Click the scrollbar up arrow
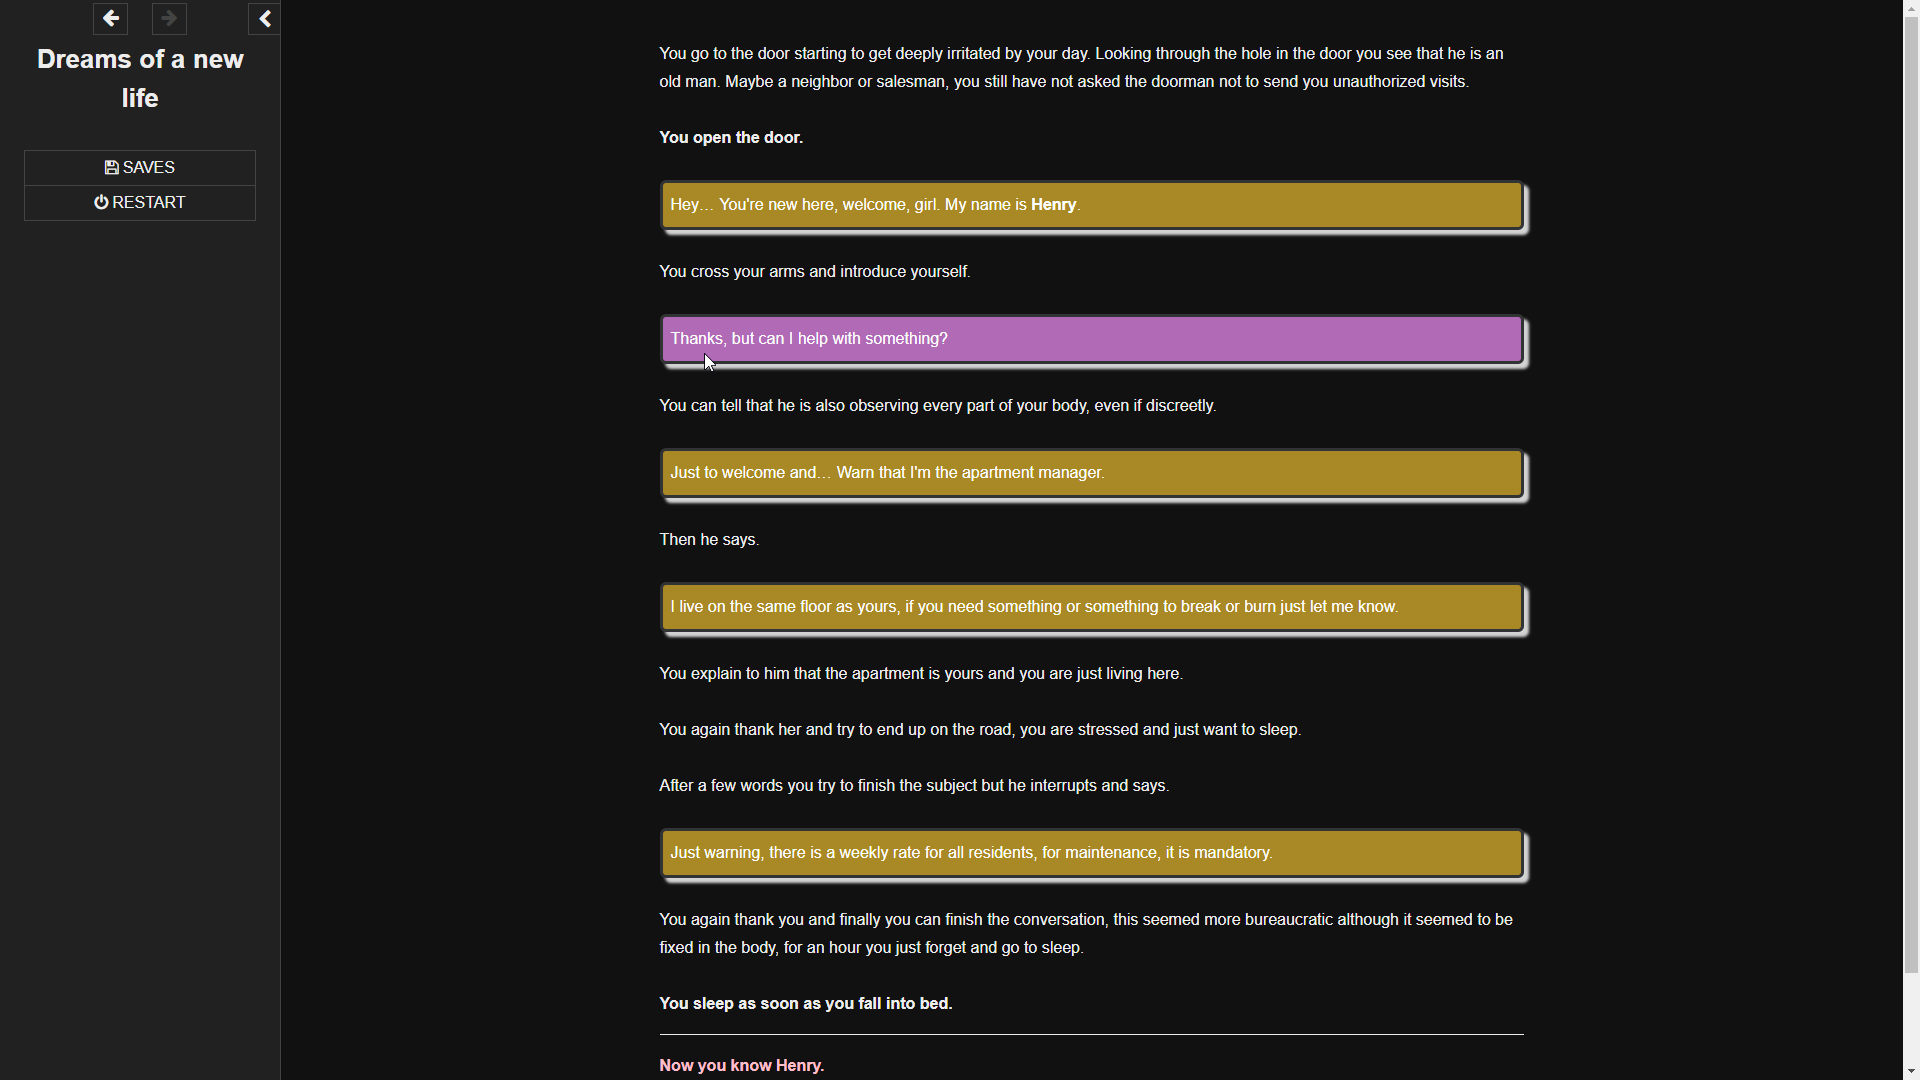Screen dimensions: 1920x1080 click(1911, 7)
